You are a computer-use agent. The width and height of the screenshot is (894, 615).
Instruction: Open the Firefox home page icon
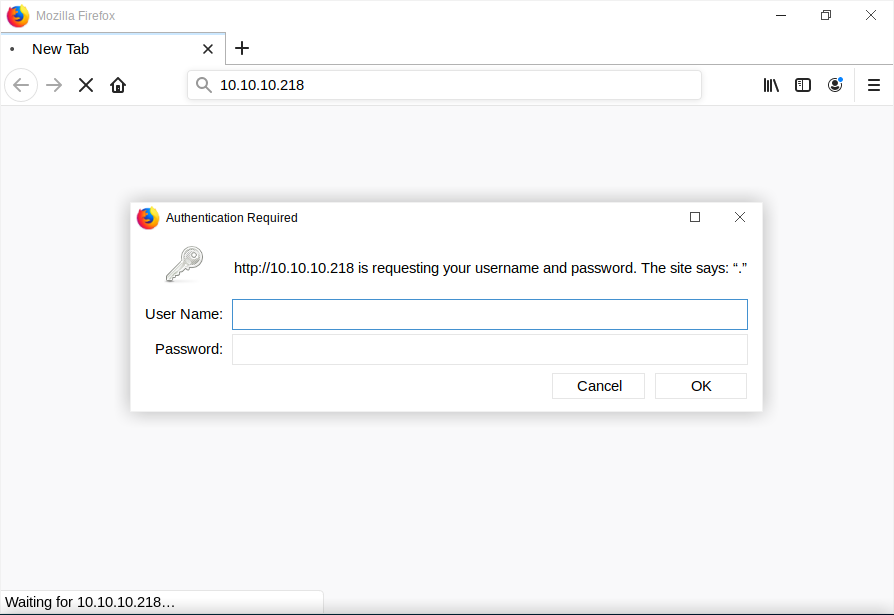click(118, 85)
